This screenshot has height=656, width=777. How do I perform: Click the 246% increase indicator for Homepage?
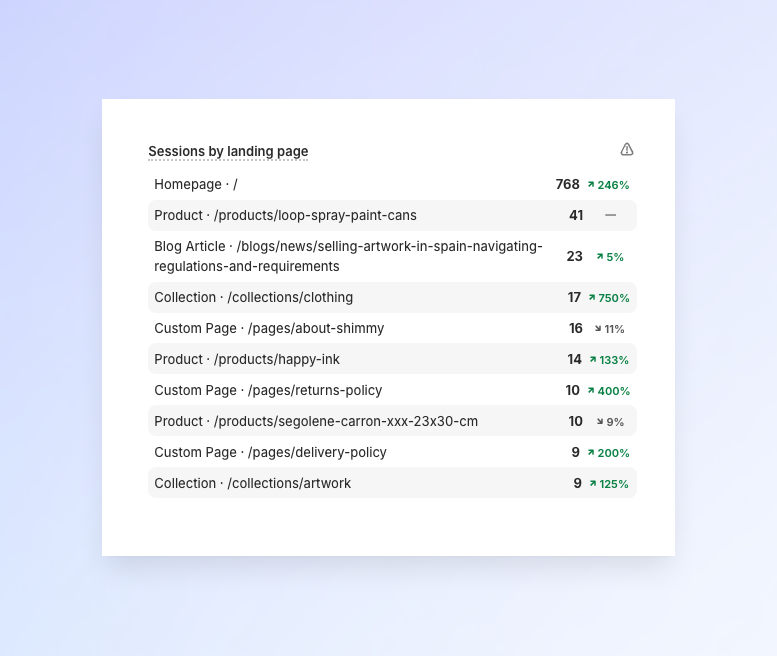pyautogui.click(x=608, y=185)
